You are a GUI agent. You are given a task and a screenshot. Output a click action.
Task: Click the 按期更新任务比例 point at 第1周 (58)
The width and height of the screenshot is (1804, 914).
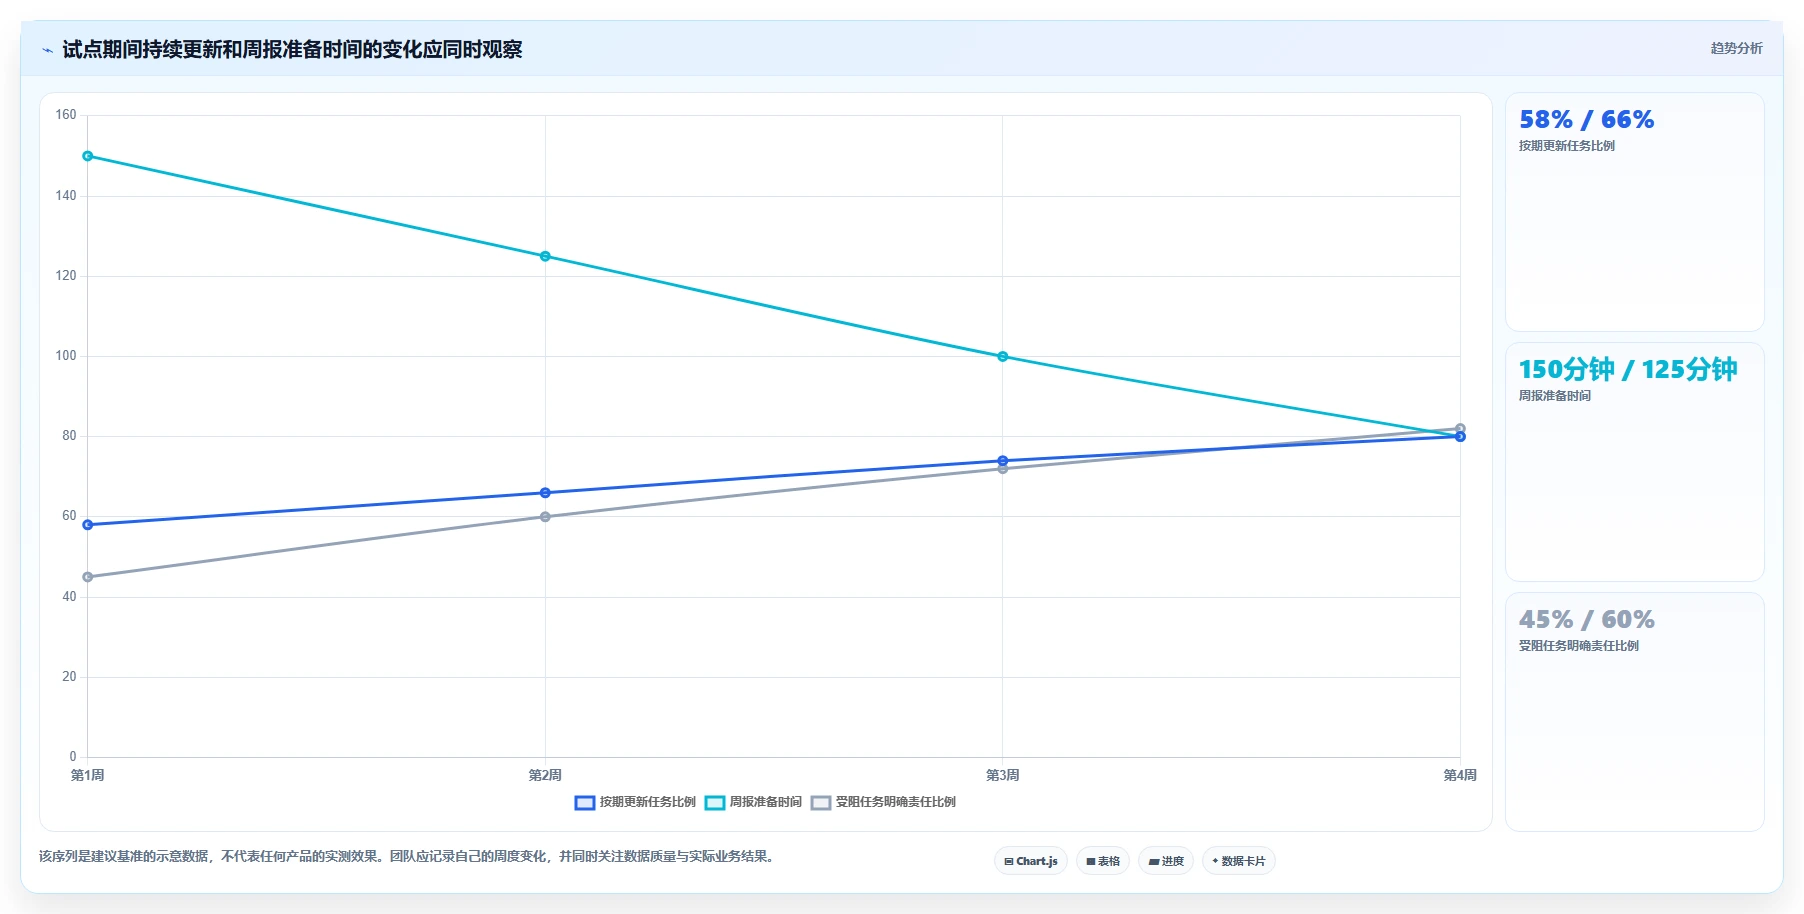pyautogui.click(x=88, y=525)
